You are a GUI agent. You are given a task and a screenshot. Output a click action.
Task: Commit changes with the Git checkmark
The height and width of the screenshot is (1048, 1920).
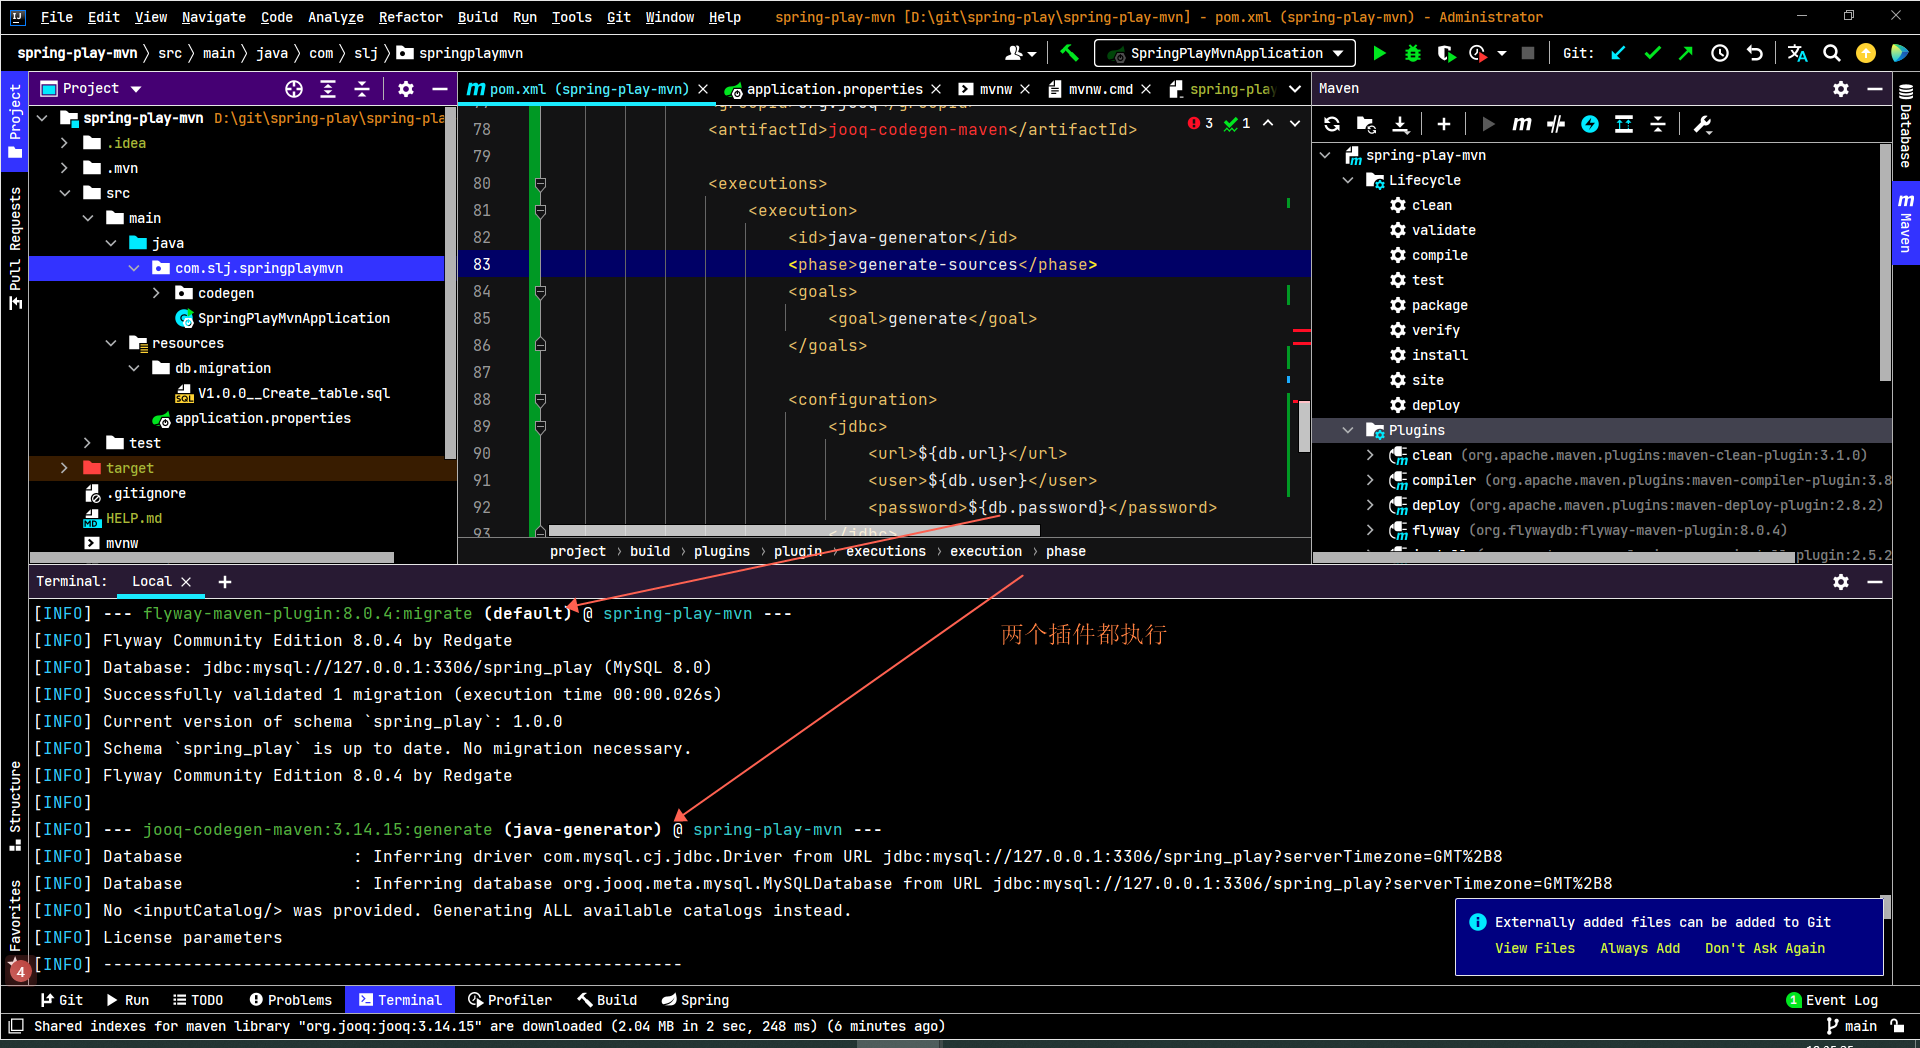click(1652, 53)
